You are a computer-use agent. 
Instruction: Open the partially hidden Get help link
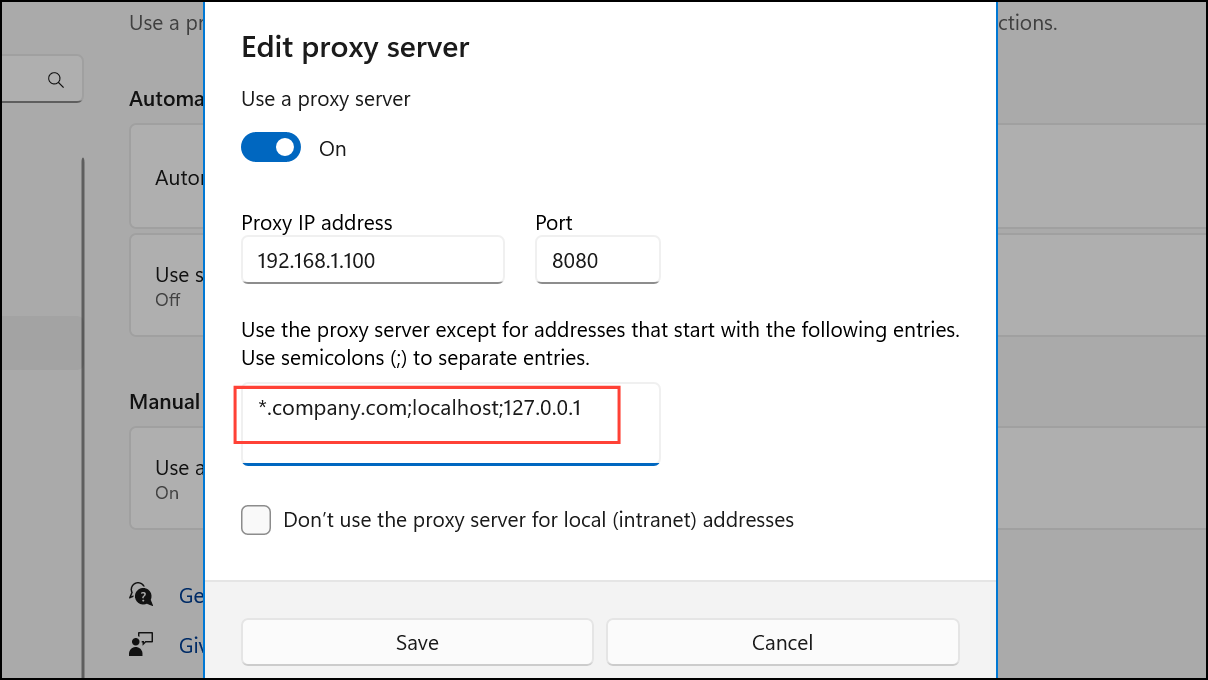pyautogui.click(x=191, y=596)
